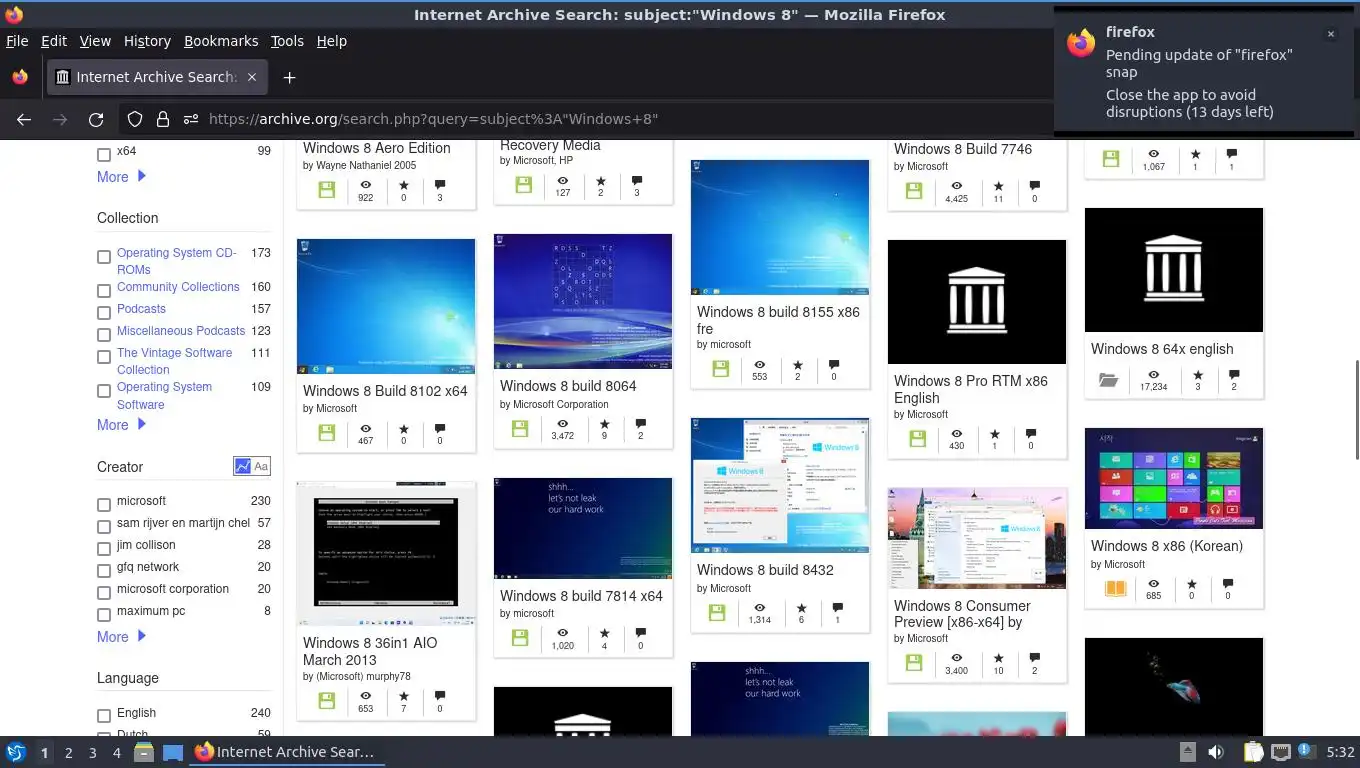This screenshot has width=1360, height=768.
Task: Open the File menu
Action: 17,41
